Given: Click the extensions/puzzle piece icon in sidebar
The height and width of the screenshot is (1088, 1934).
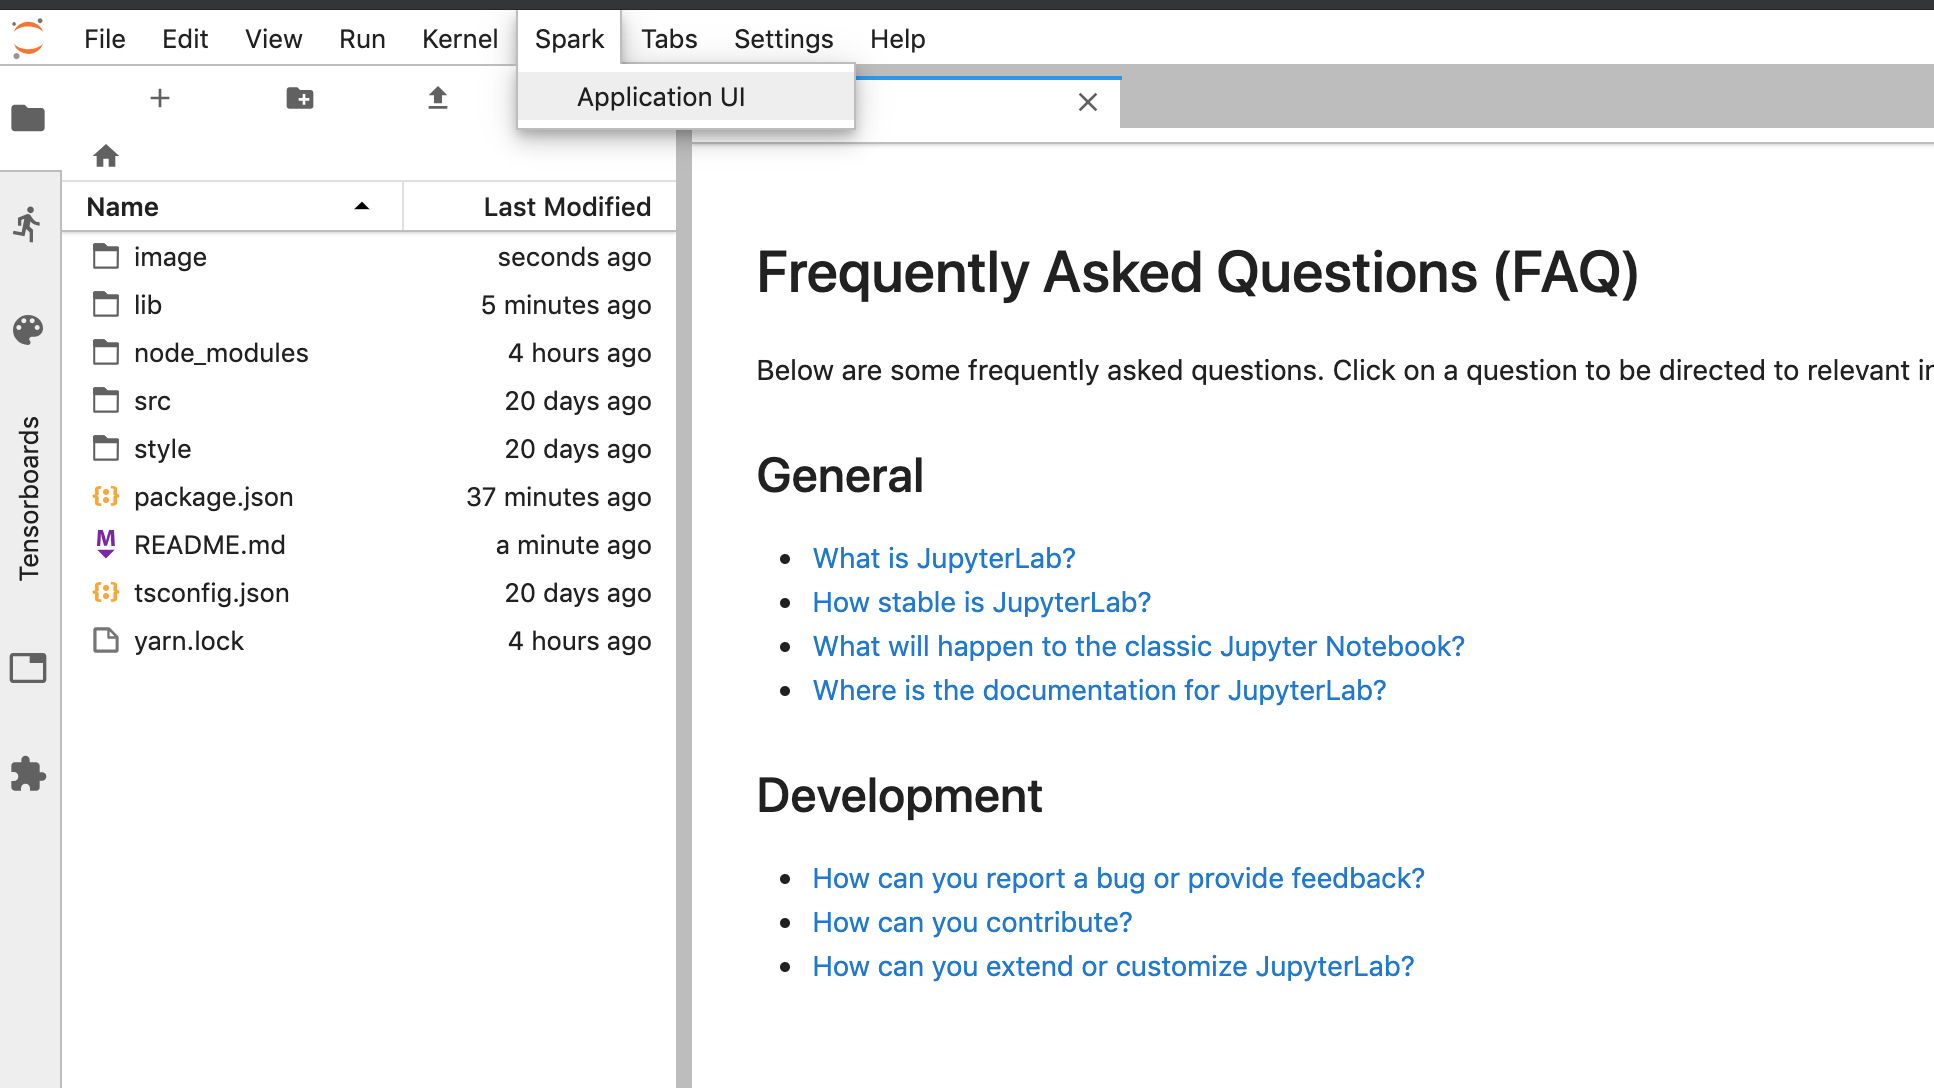Looking at the screenshot, I should (29, 774).
